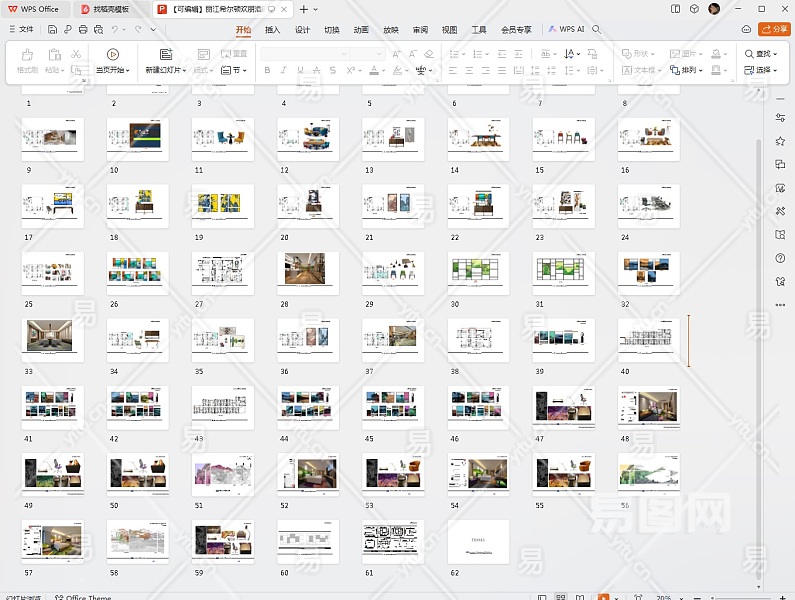Toggle italic text formatting

(x=284, y=71)
